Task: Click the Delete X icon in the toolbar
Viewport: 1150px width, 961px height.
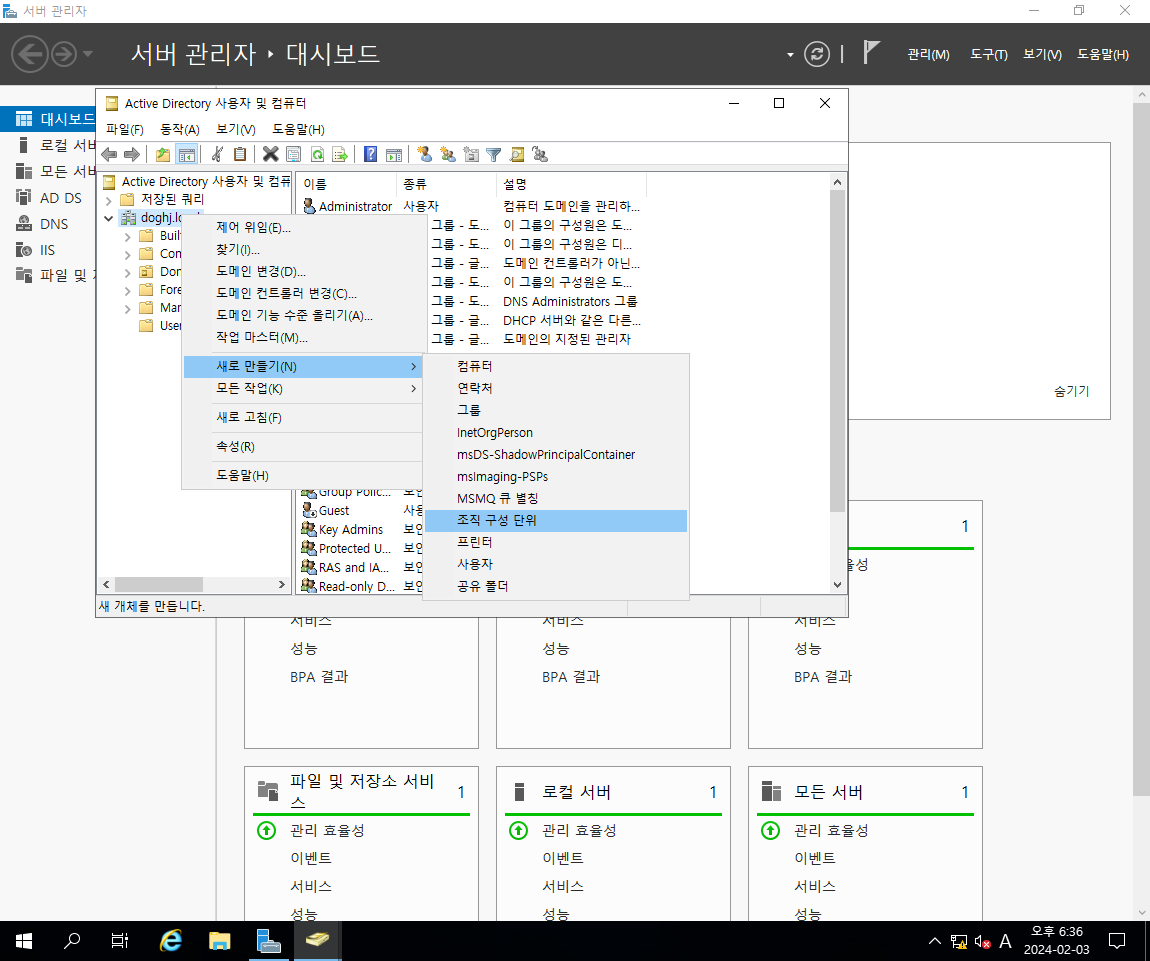Action: click(271, 154)
